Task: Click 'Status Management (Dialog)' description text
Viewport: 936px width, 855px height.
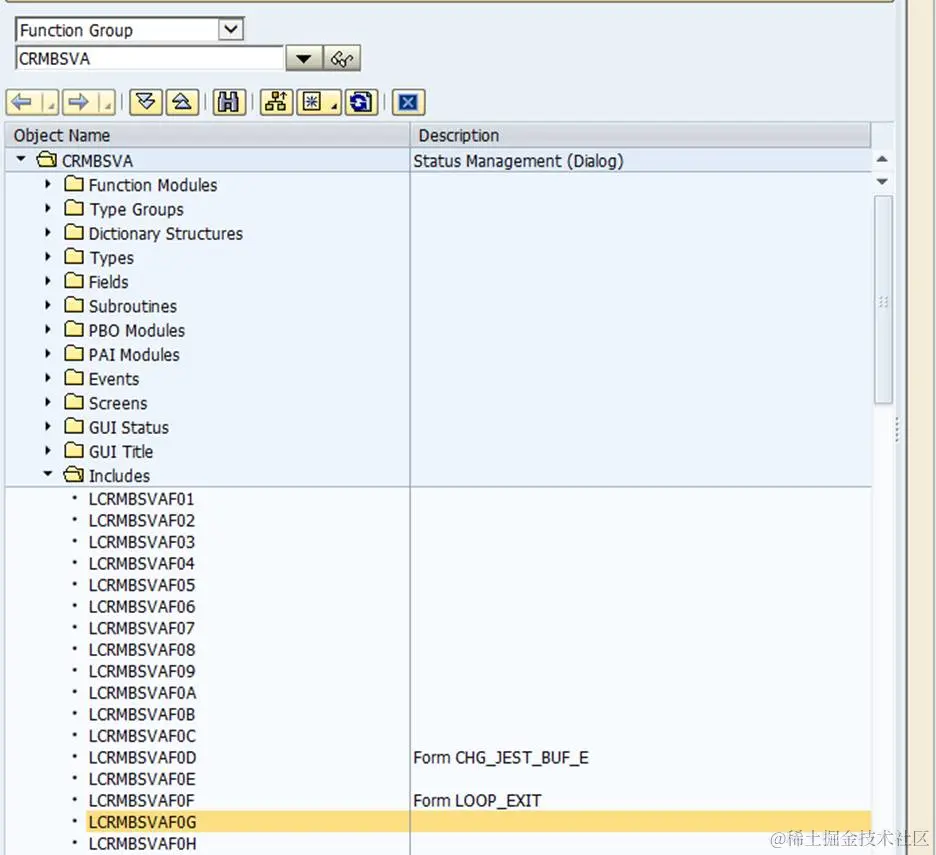Action: [518, 161]
